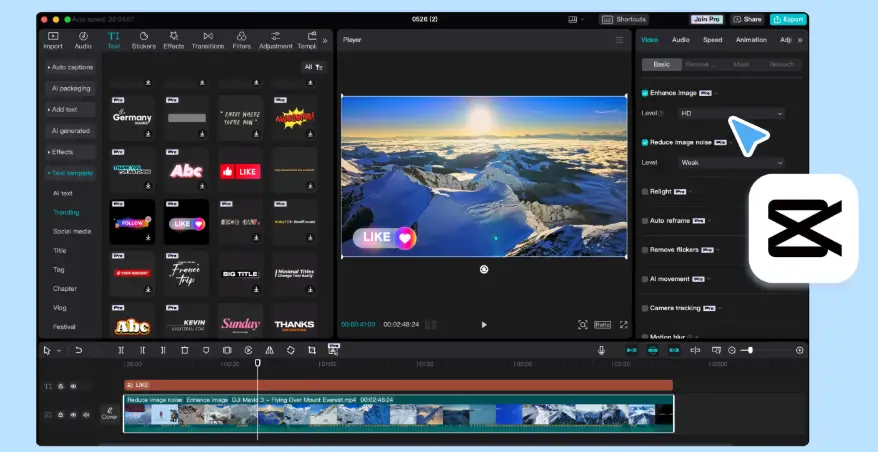Image resolution: width=878 pixels, height=452 pixels.
Task: Uncheck the Enhance image checkbox
Action: pyautogui.click(x=645, y=93)
